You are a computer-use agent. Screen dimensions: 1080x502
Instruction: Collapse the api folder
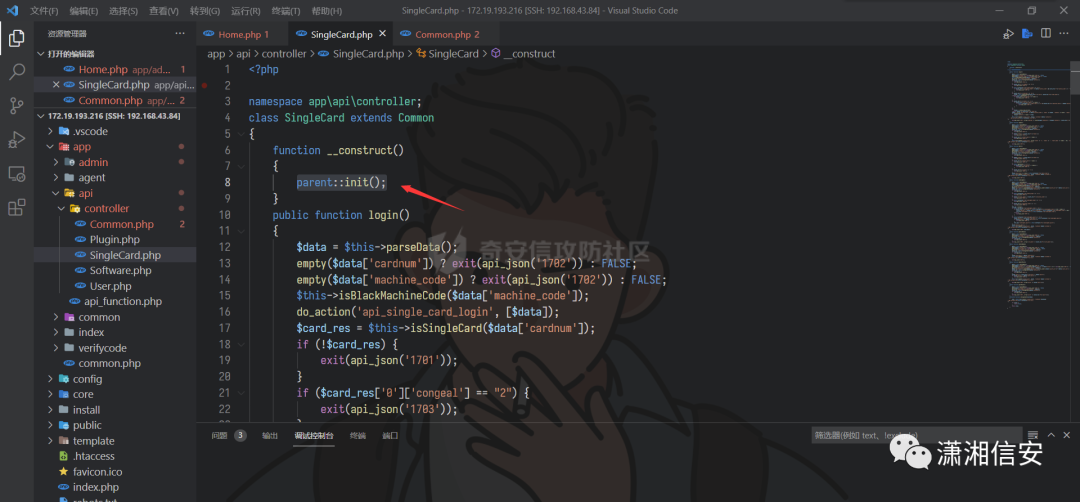56,194
